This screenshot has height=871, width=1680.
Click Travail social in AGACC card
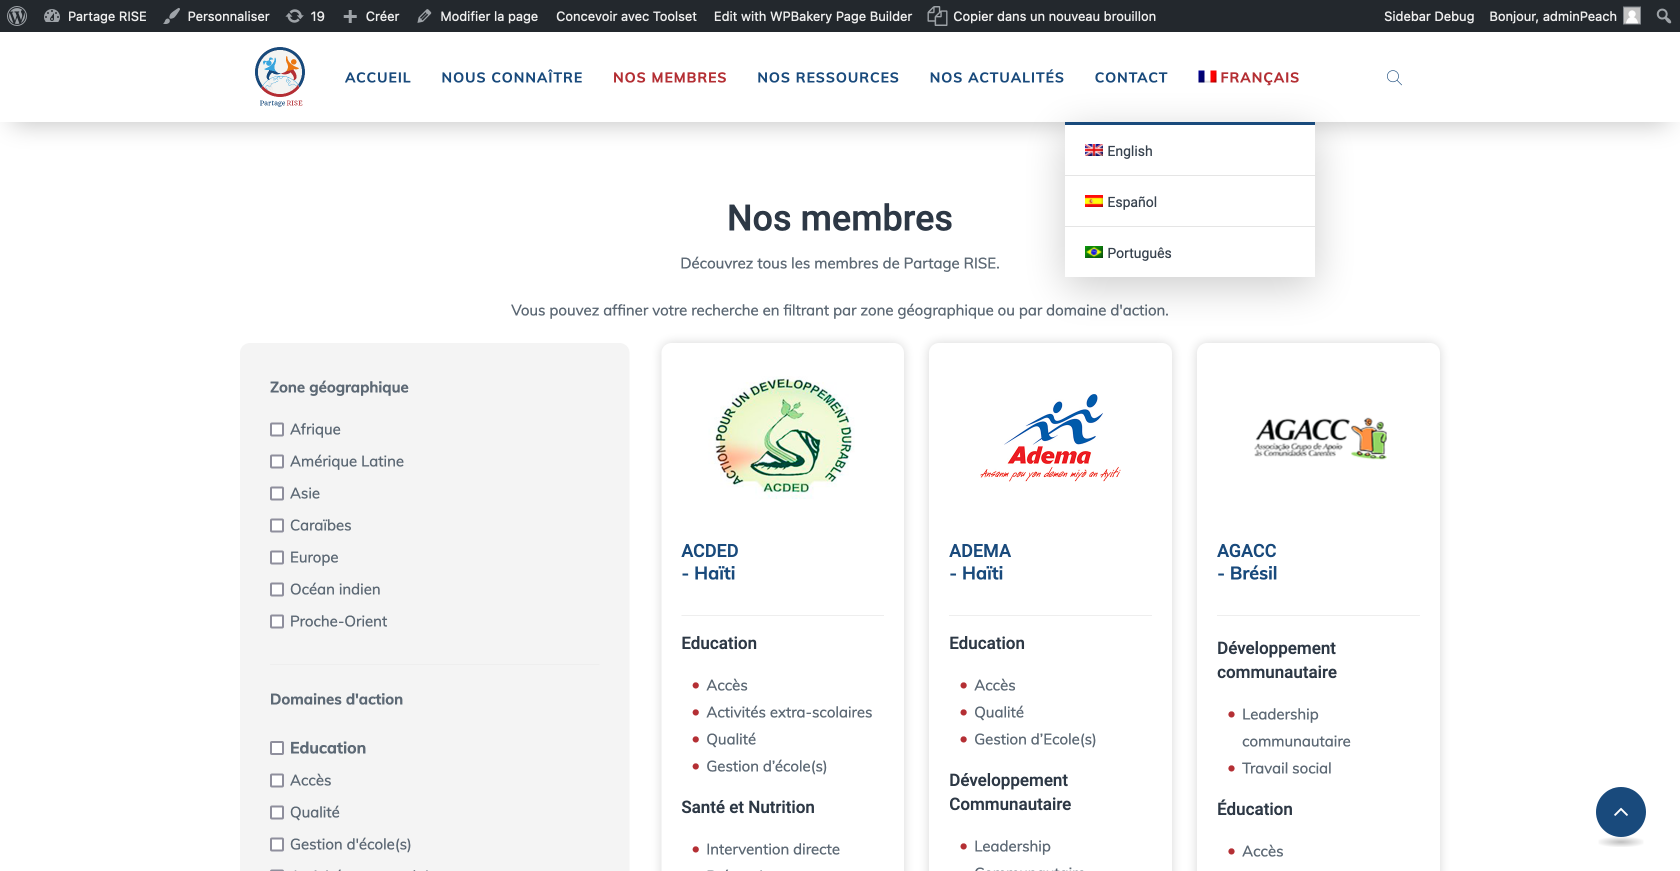[1286, 768]
